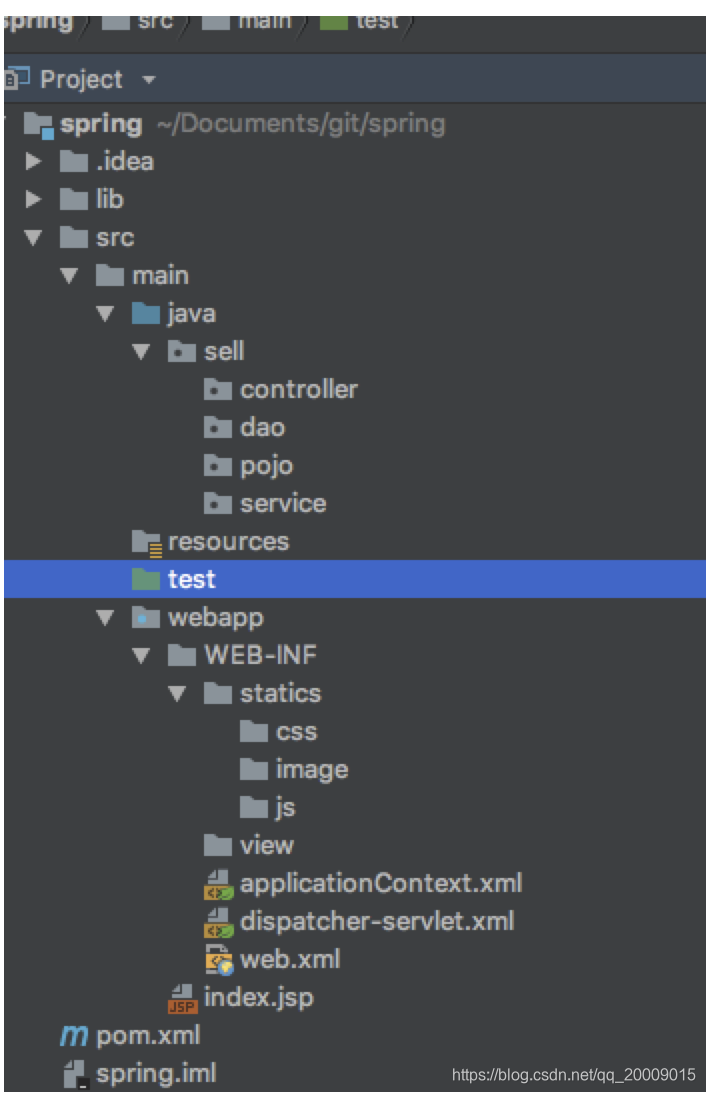The height and width of the screenshot is (1094, 706).
Task: Click the module icon beside spring.iml
Action: [75, 1074]
